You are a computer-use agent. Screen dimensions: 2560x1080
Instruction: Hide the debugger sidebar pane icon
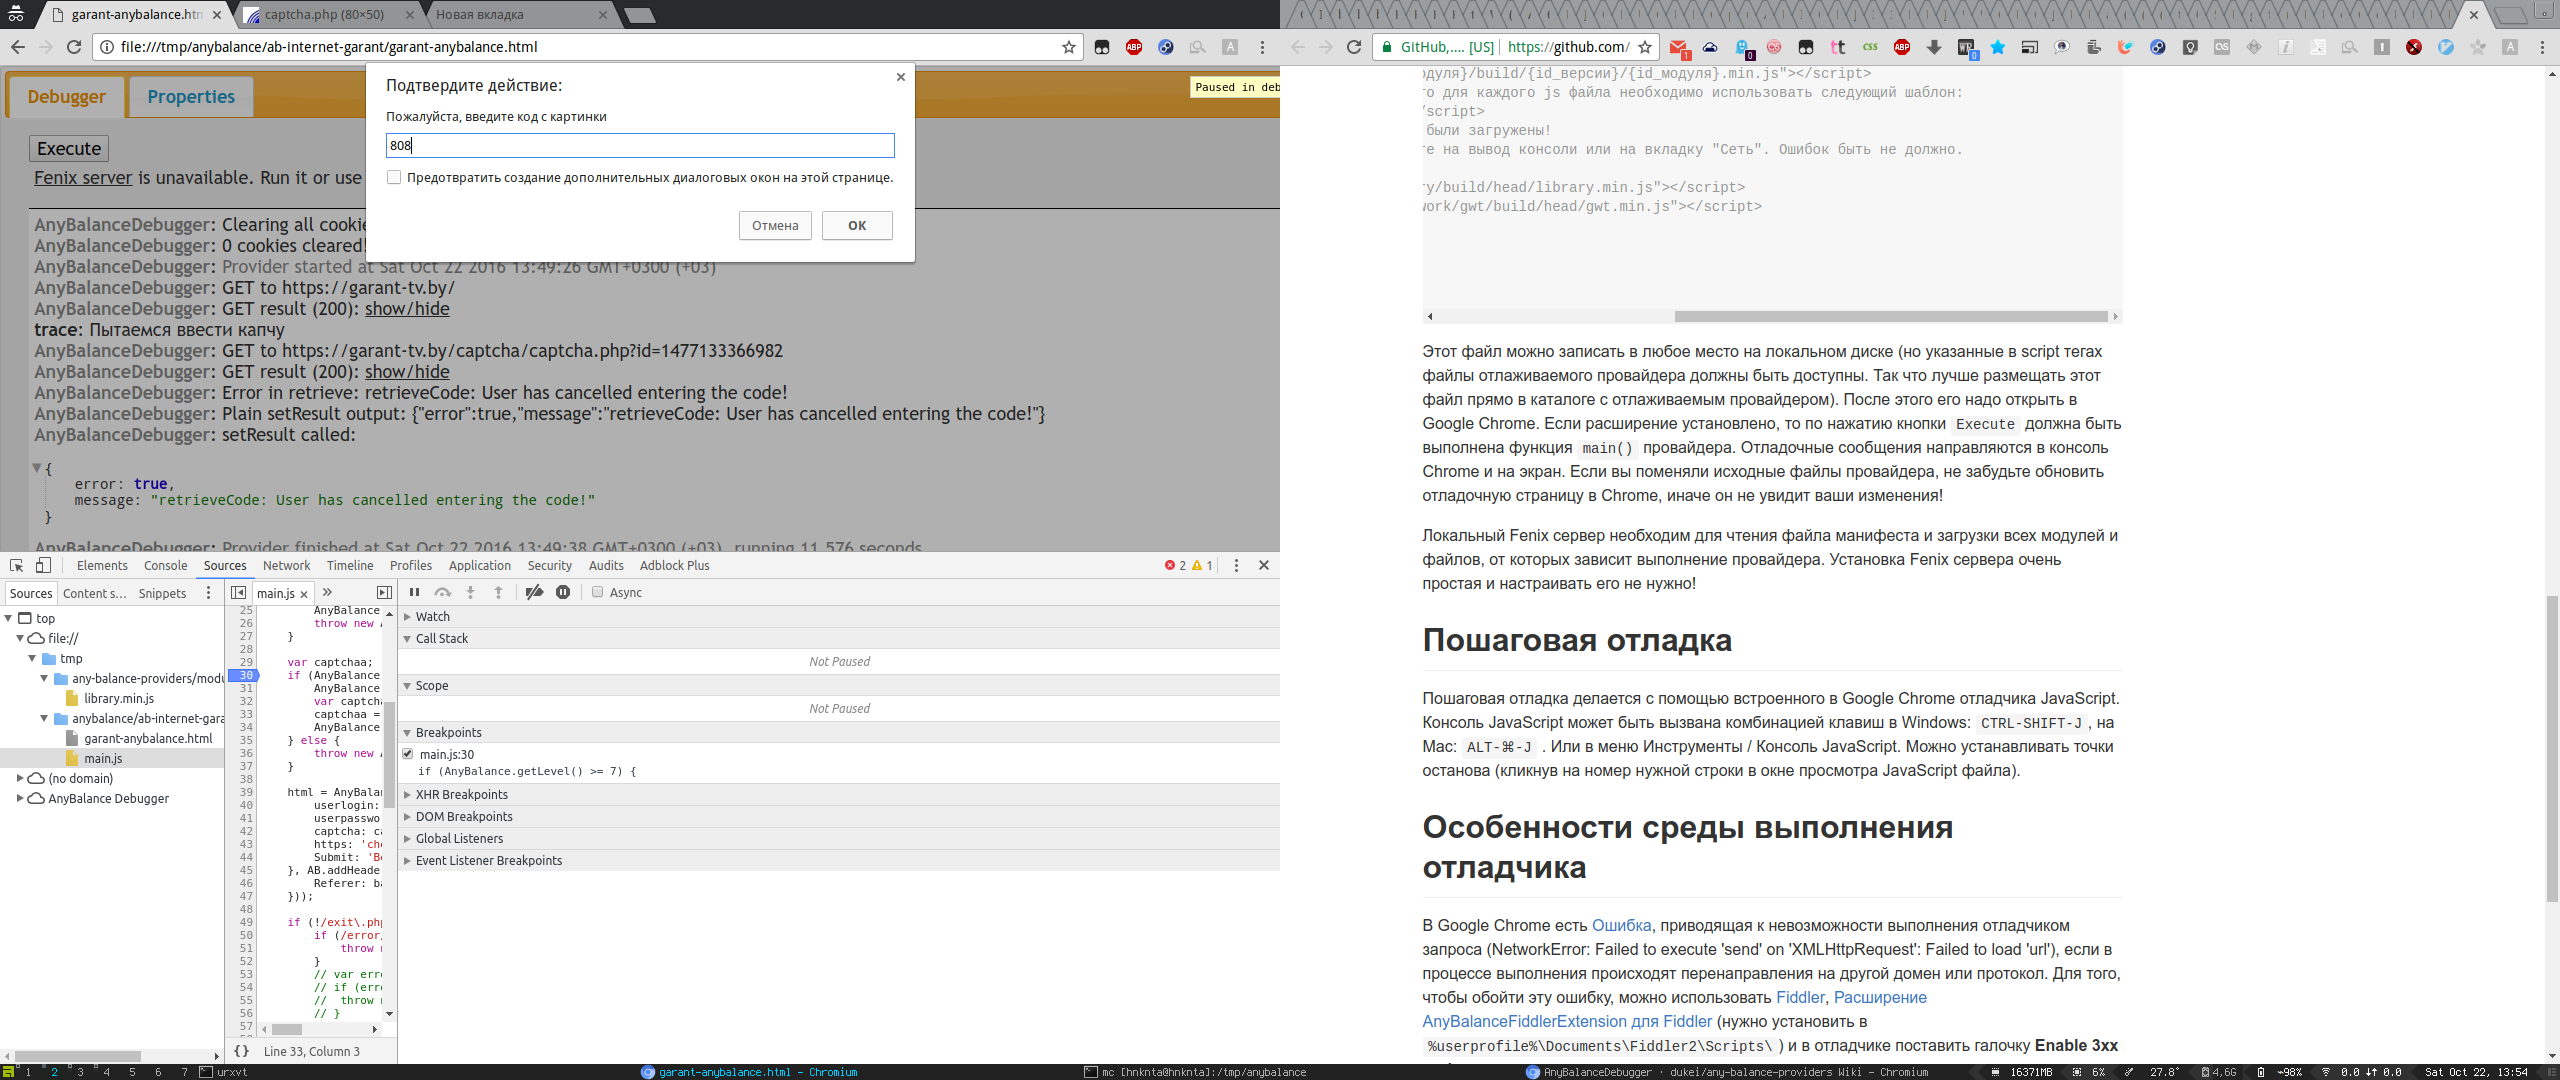[384, 593]
